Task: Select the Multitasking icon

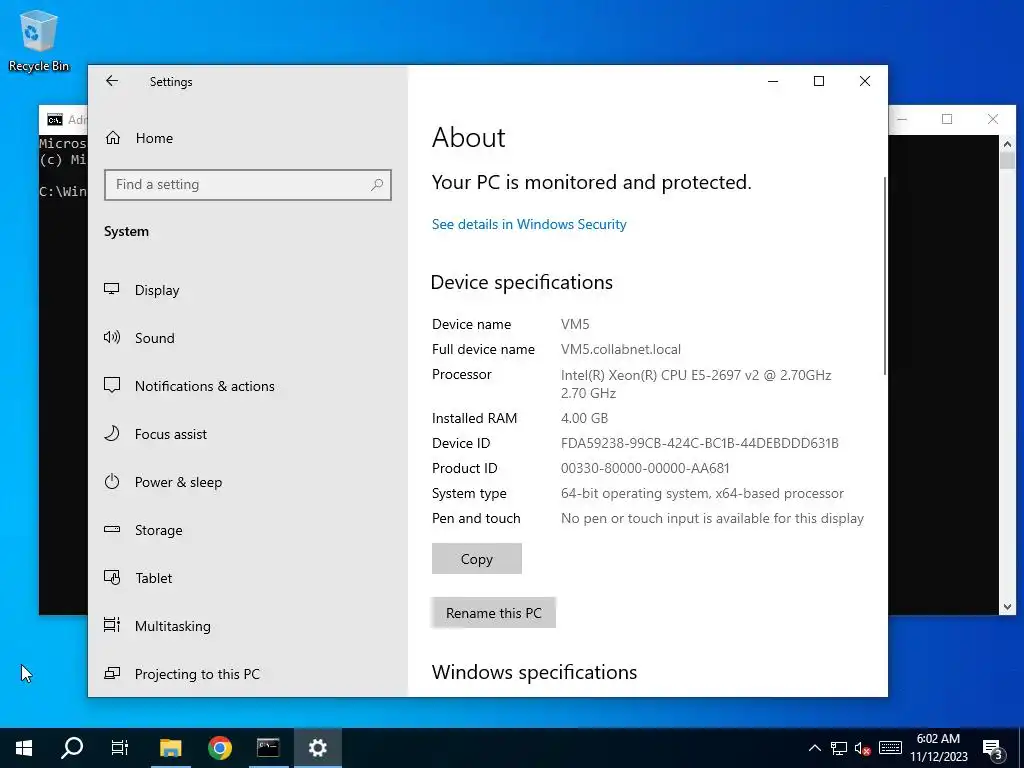Action: (x=112, y=626)
